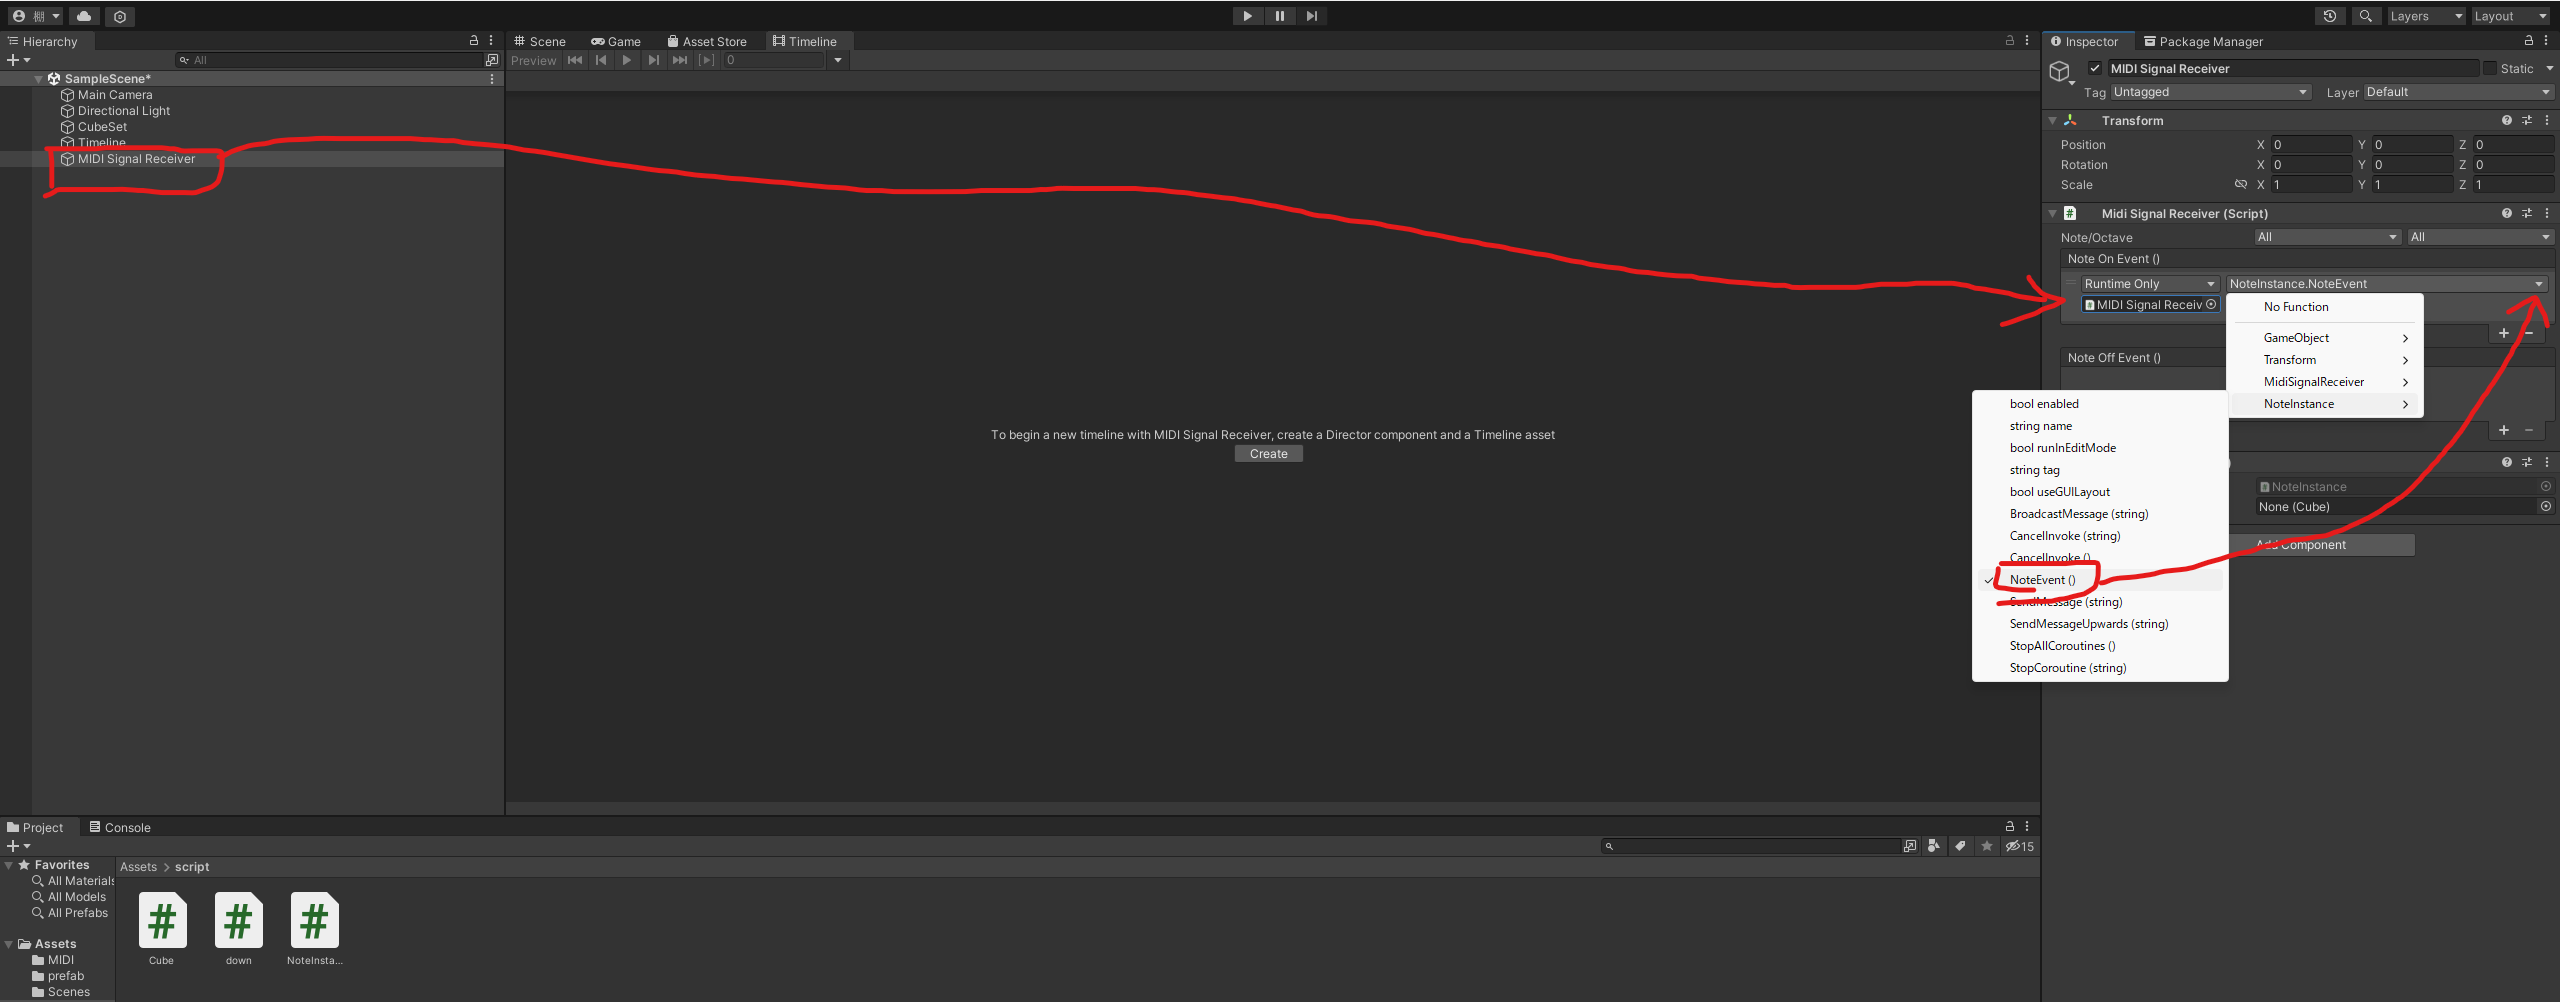Open the Scenes folder in Assets

69,992
